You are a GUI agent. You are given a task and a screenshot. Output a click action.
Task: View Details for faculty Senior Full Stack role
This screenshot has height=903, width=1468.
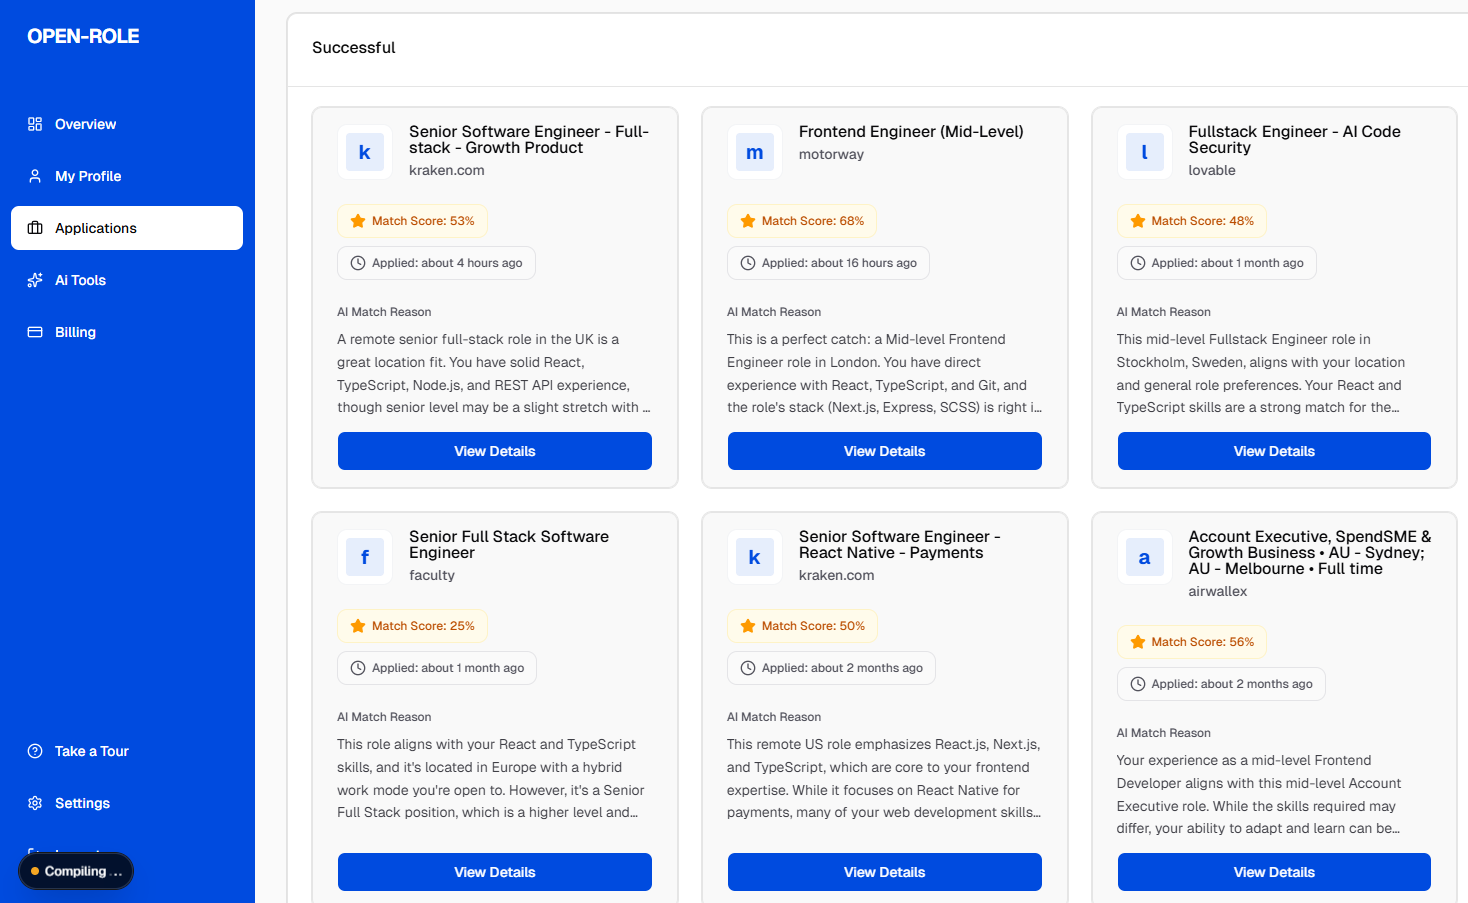tap(495, 872)
